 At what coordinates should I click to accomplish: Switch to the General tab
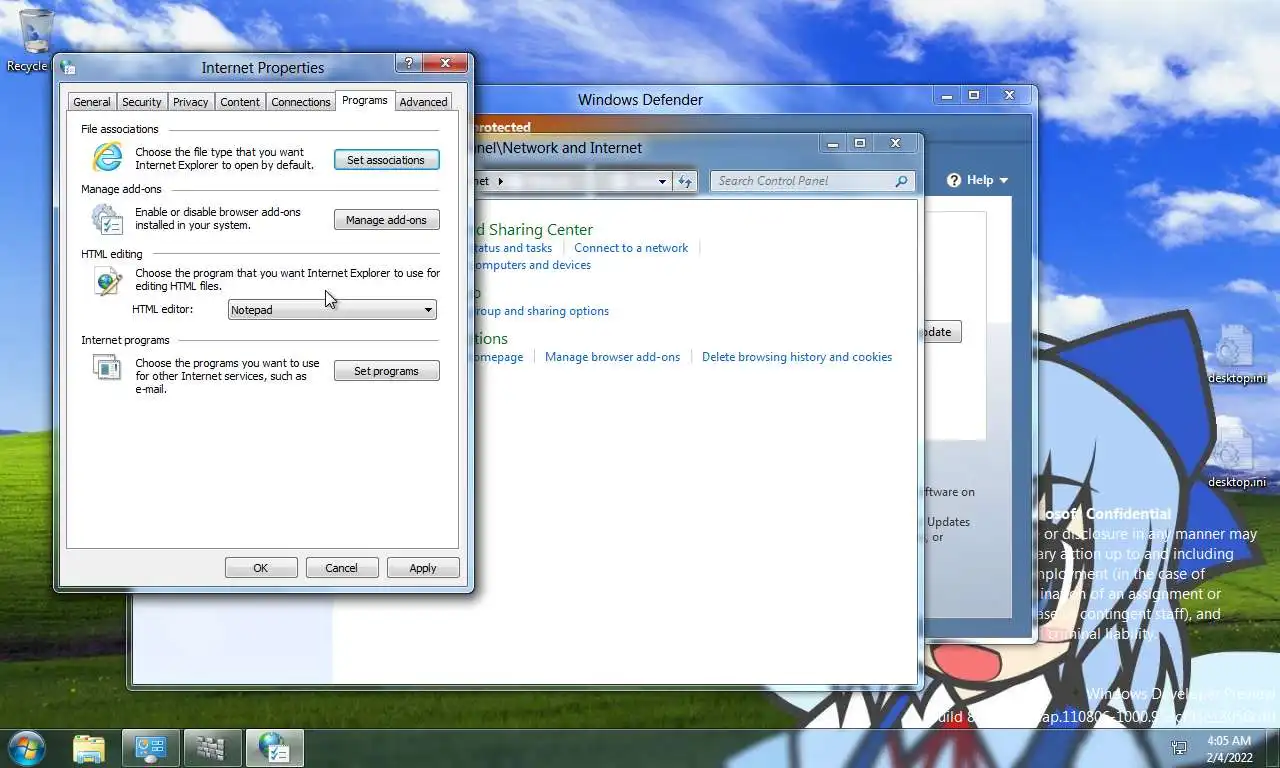(x=92, y=102)
